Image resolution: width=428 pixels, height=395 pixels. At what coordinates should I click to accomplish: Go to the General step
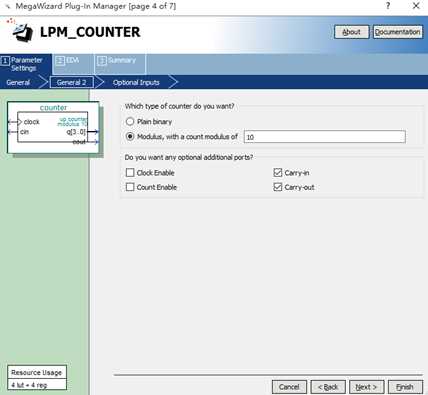18,82
